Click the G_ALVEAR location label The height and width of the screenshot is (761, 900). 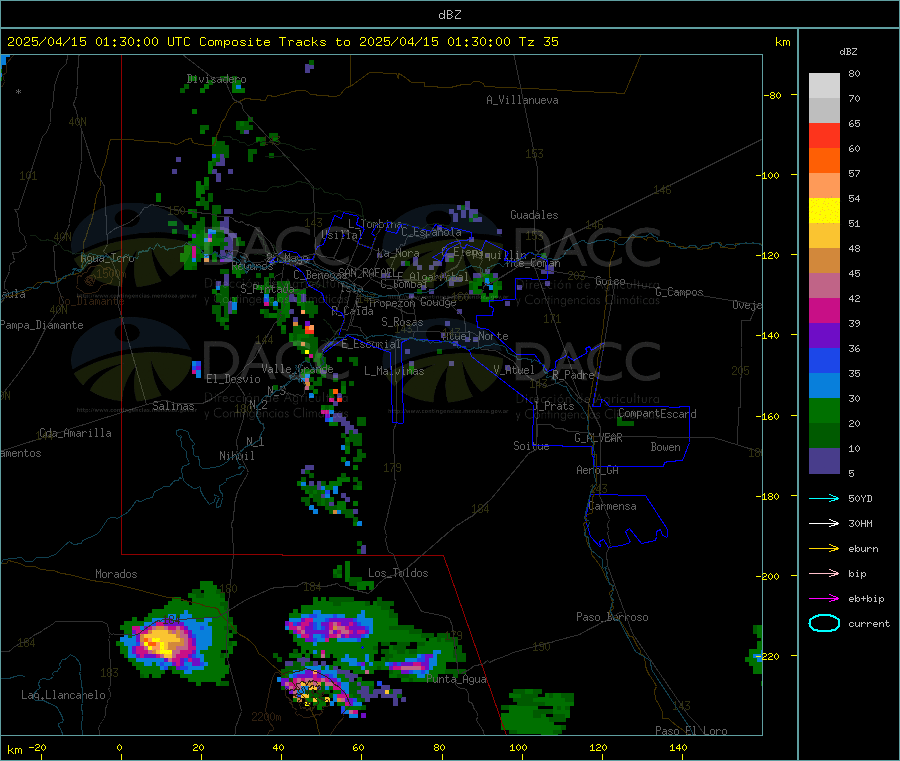point(598,437)
